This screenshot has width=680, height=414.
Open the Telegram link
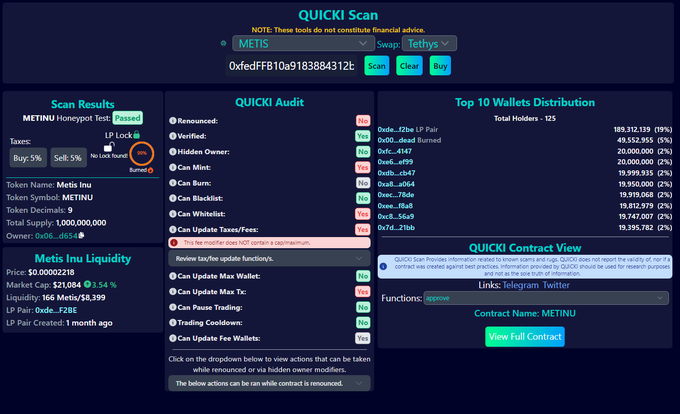(x=520, y=285)
